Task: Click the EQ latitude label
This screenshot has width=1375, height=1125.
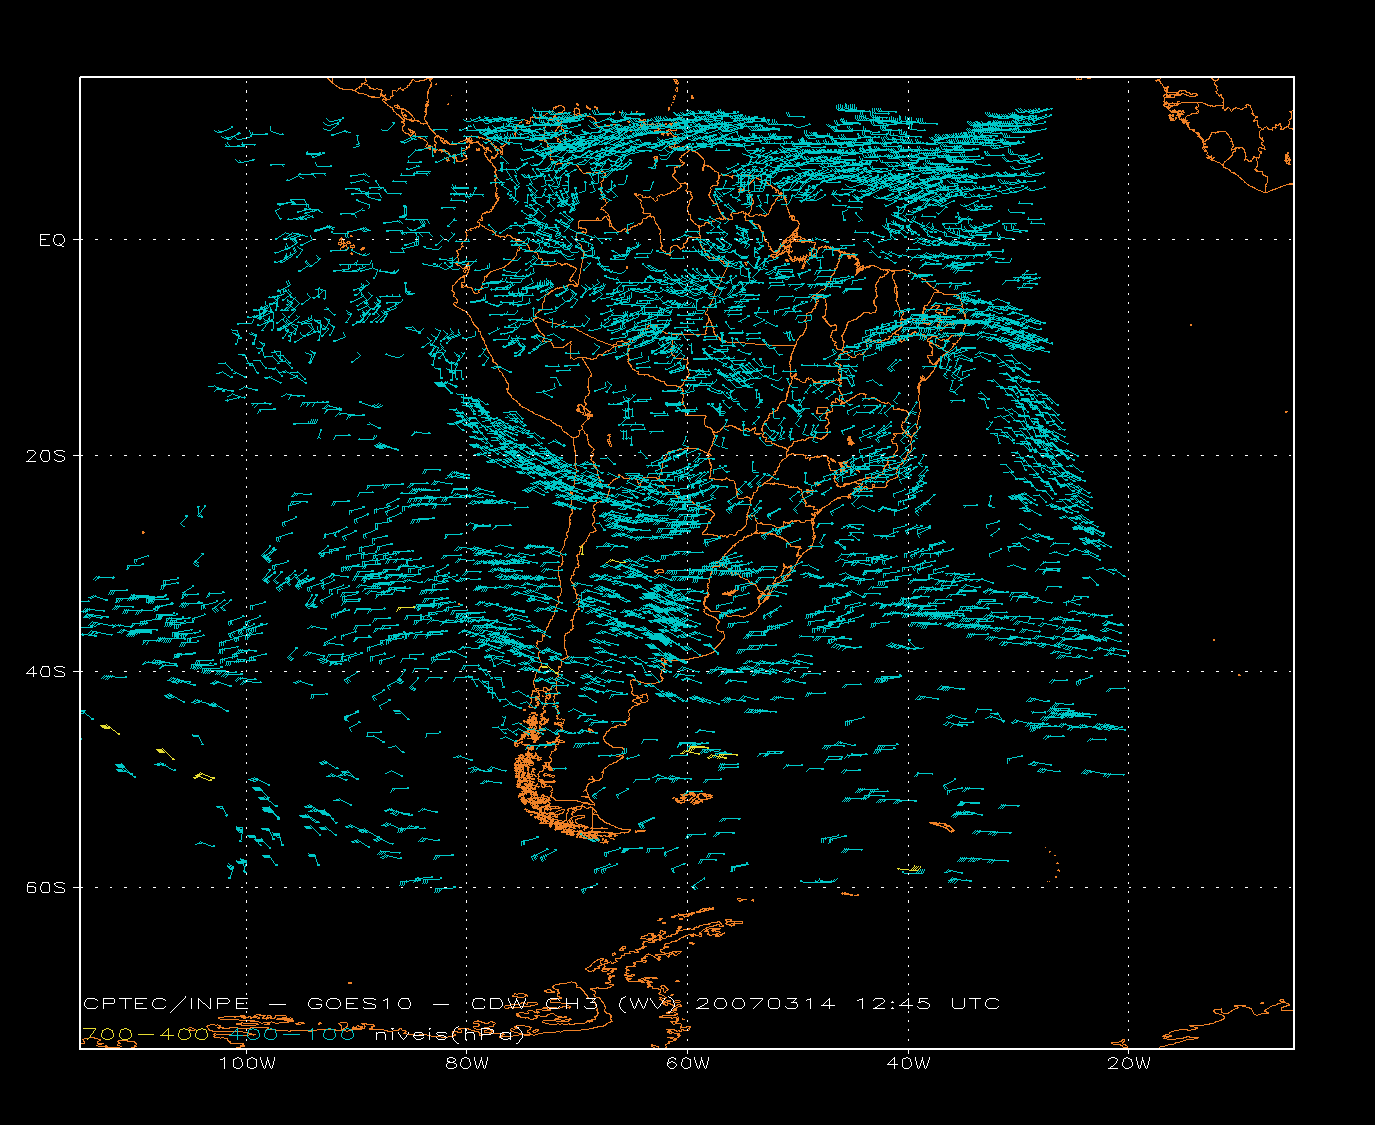Action: (52, 240)
